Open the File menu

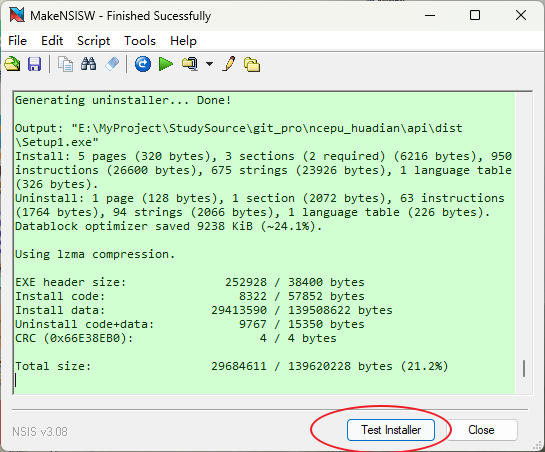click(x=17, y=41)
